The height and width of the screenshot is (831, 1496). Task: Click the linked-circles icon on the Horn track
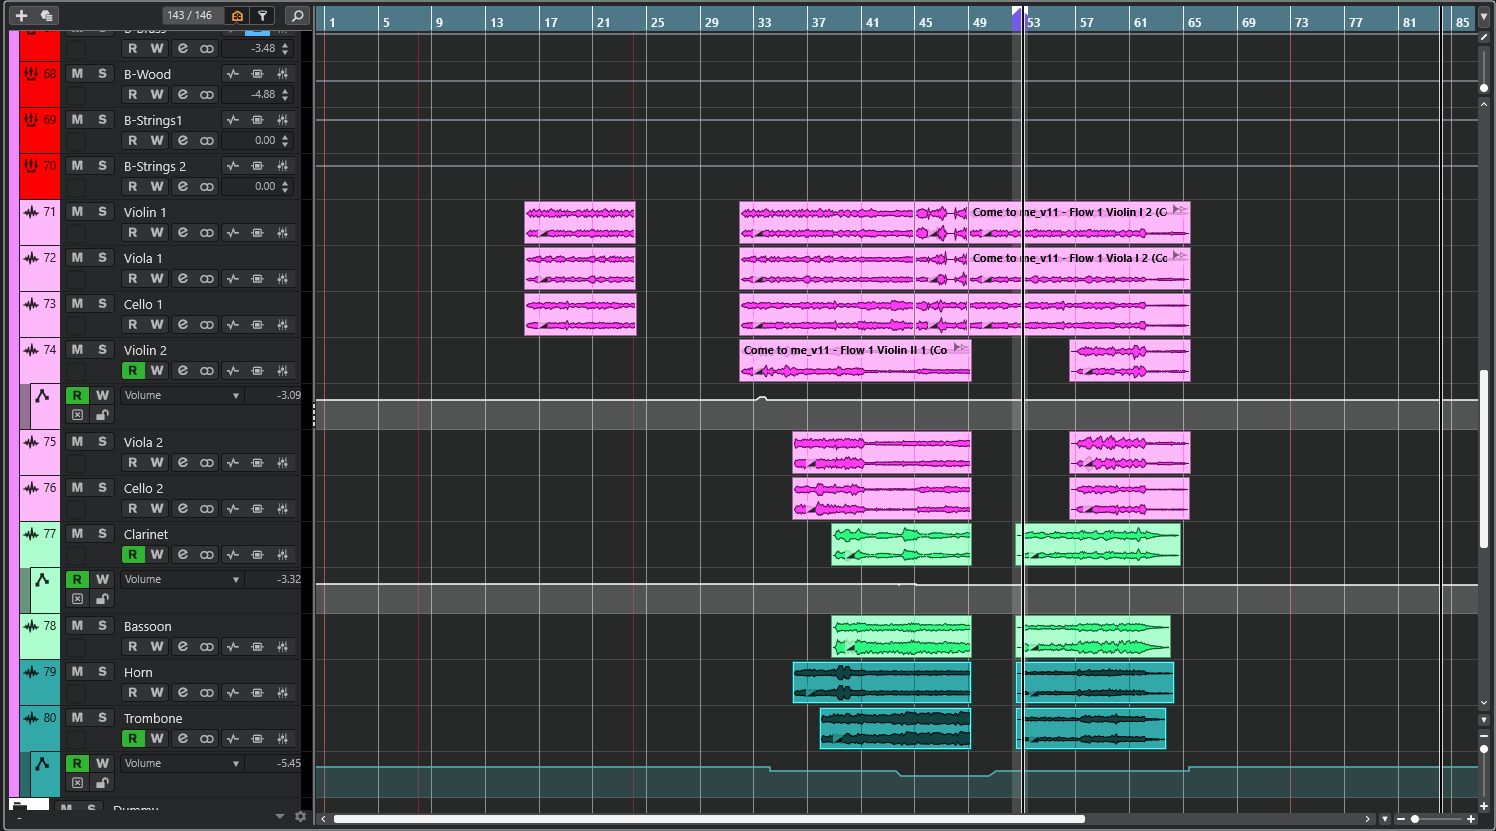207,693
